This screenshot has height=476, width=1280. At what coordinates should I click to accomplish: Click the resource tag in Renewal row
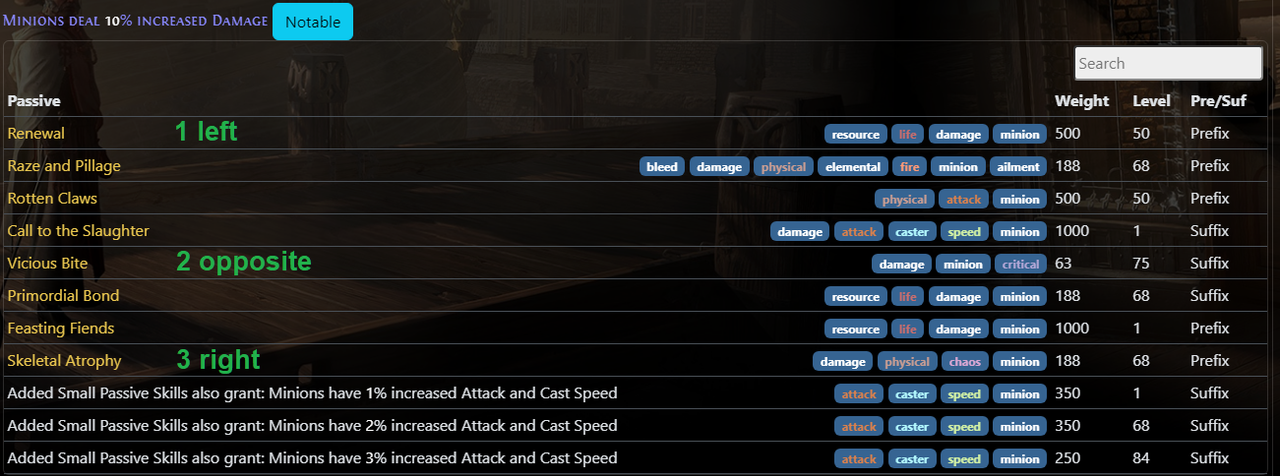(x=856, y=134)
